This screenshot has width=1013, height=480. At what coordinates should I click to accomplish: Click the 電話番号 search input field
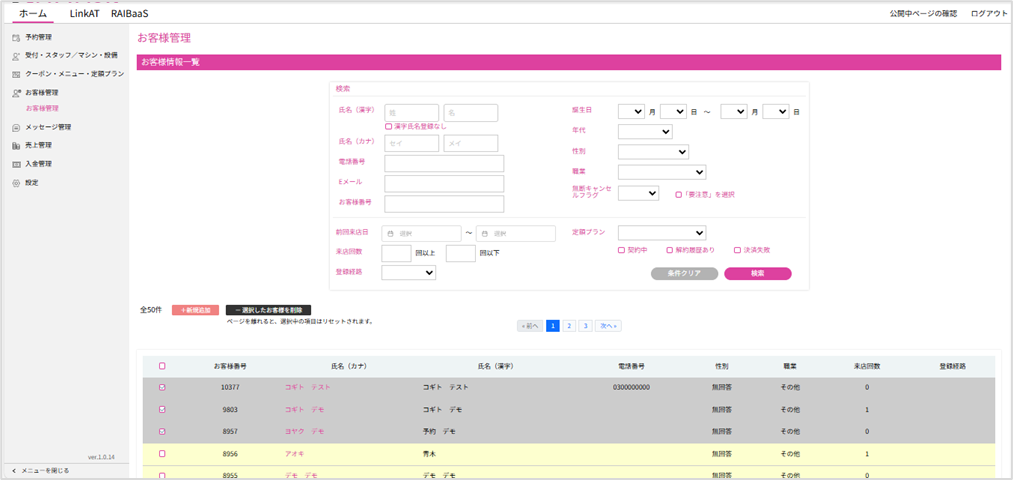click(444, 163)
